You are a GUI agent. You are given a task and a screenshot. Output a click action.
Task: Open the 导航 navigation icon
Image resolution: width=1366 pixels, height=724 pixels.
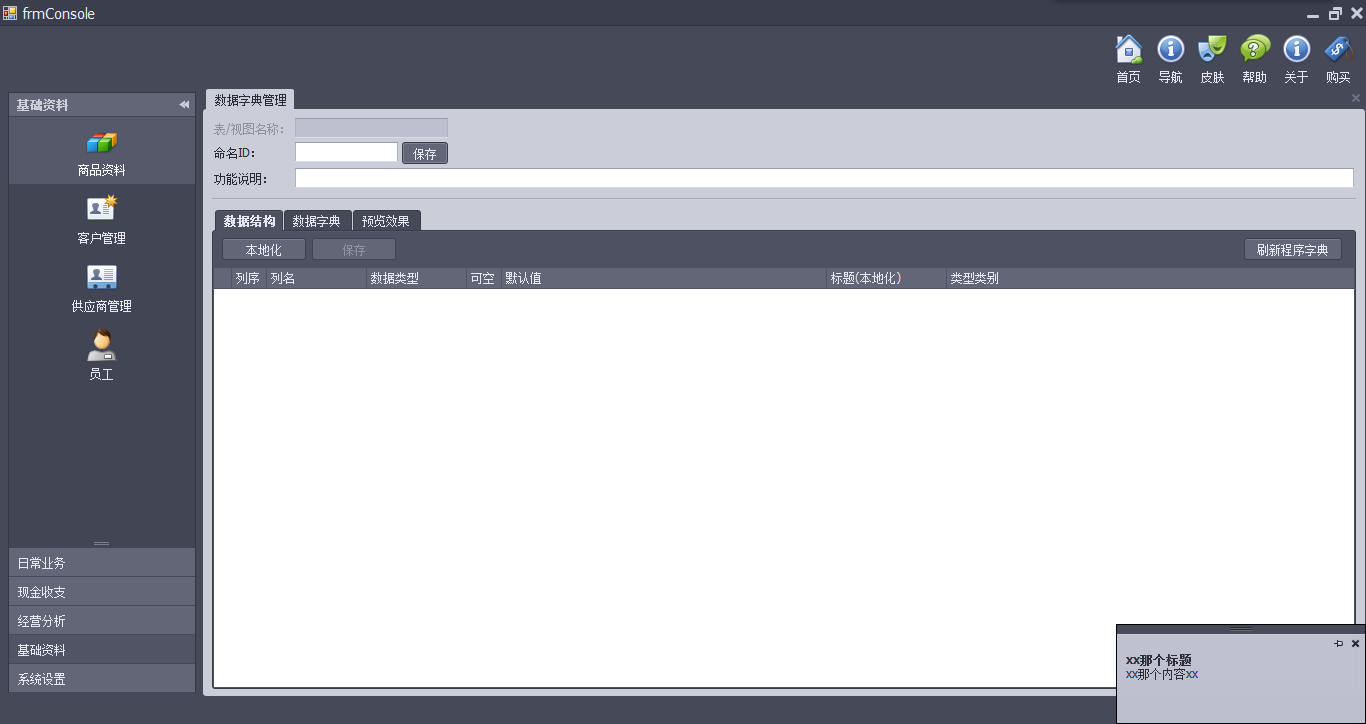coord(1170,50)
